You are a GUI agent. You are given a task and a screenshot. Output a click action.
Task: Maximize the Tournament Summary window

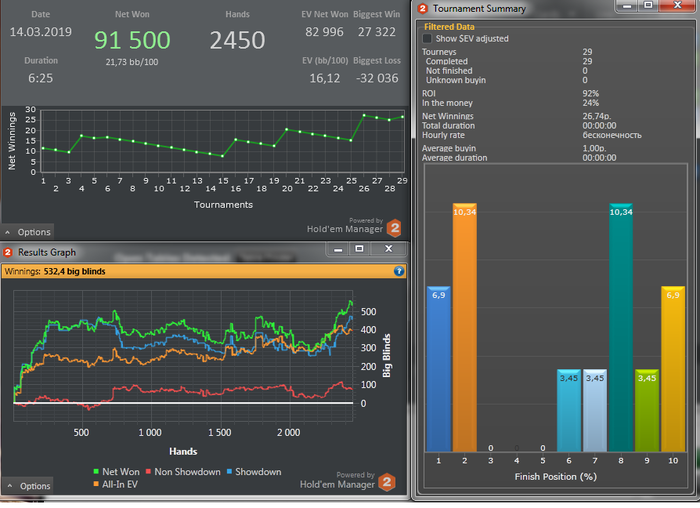tap(648, 5)
